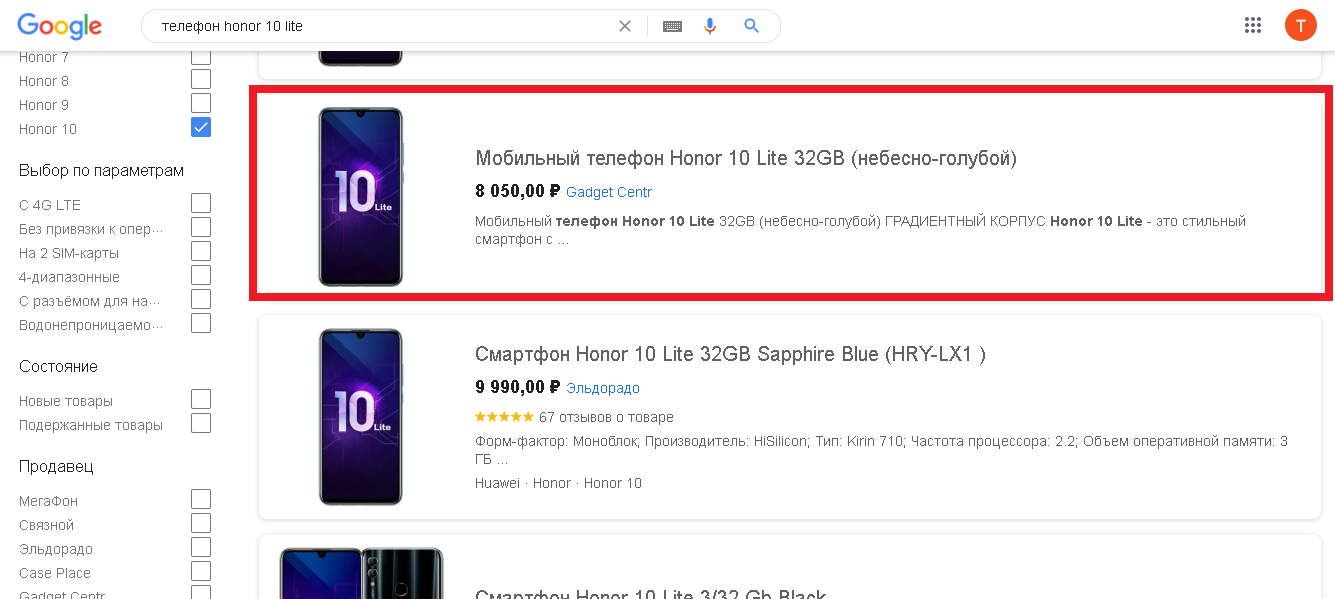Tick the Эльдорадо seller checkbox in sidebar
This screenshot has width=1335, height=599.
(x=201, y=548)
